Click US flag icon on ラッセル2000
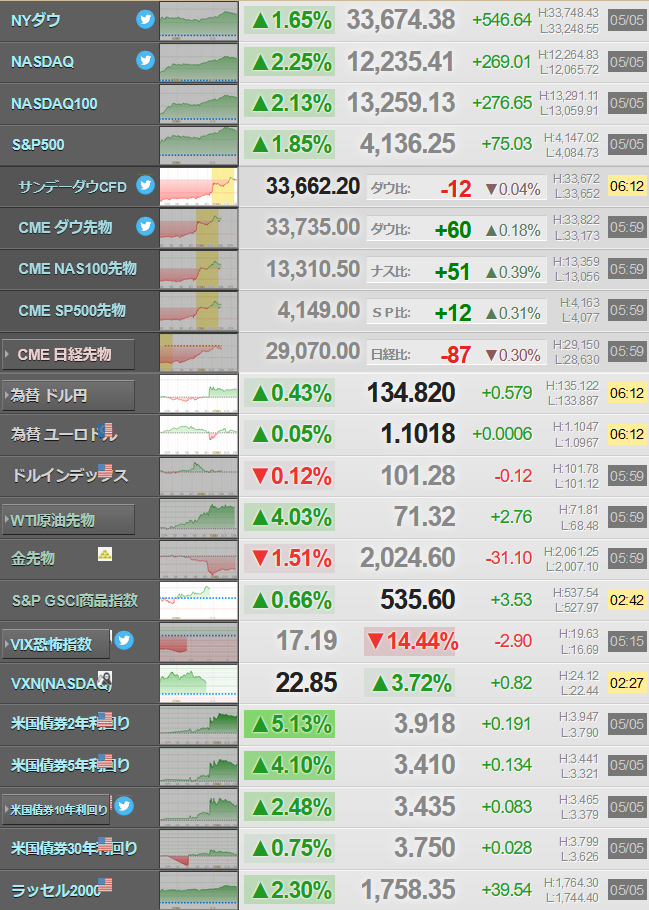The image size is (649, 910). [105, 884]
